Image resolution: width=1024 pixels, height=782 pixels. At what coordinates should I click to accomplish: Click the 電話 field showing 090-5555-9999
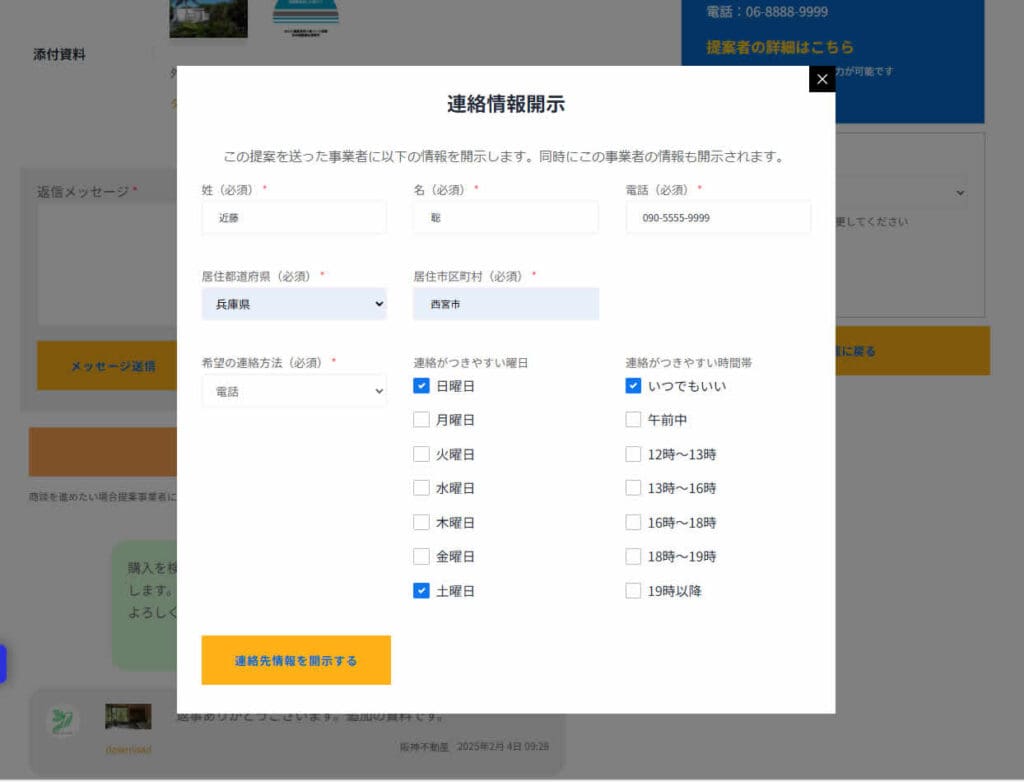tap(717, 216)
